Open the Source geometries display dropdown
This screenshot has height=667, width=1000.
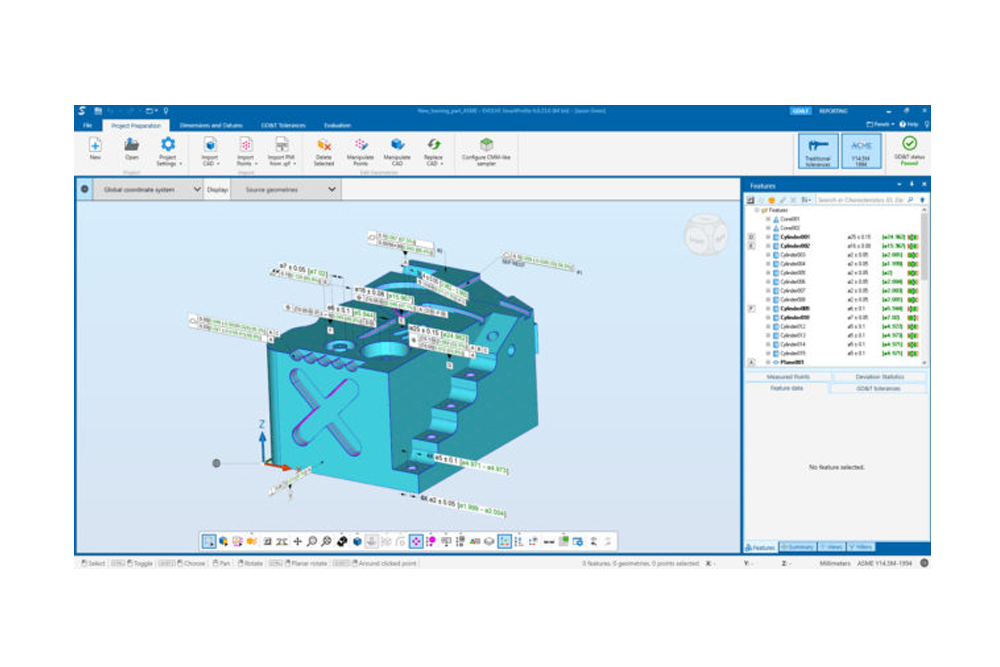click(x=285, y=189)
